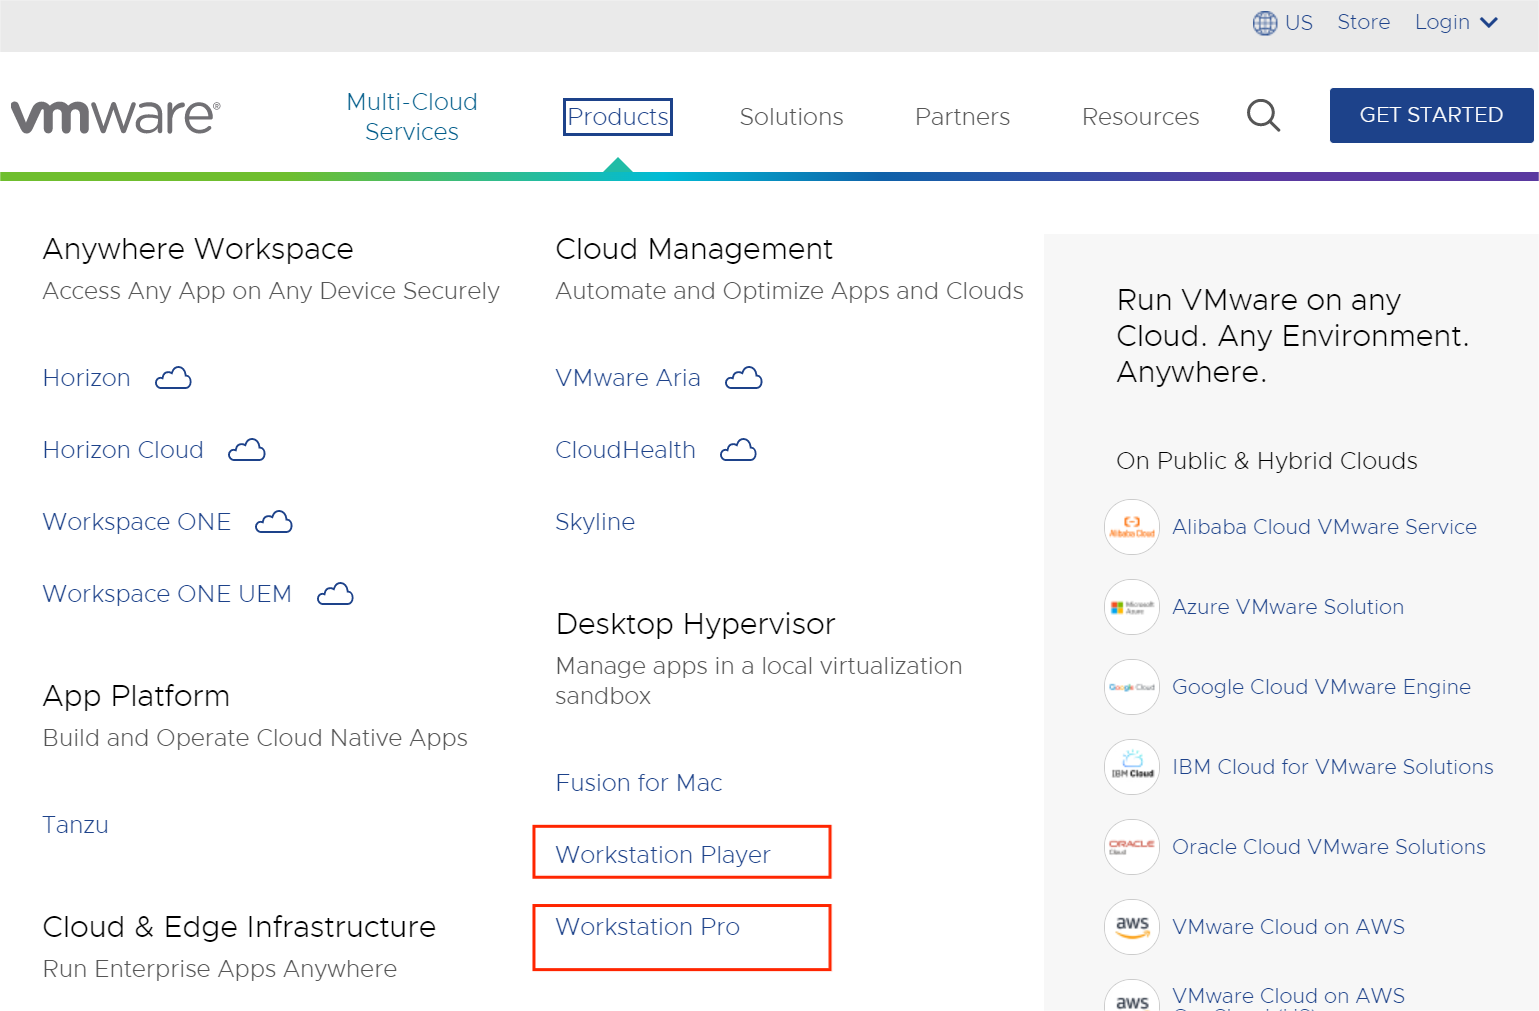The width and height of the screenshot is (1539, 1011).
Task: Open the search magnifier icon
Action: tap(1263, 115)
